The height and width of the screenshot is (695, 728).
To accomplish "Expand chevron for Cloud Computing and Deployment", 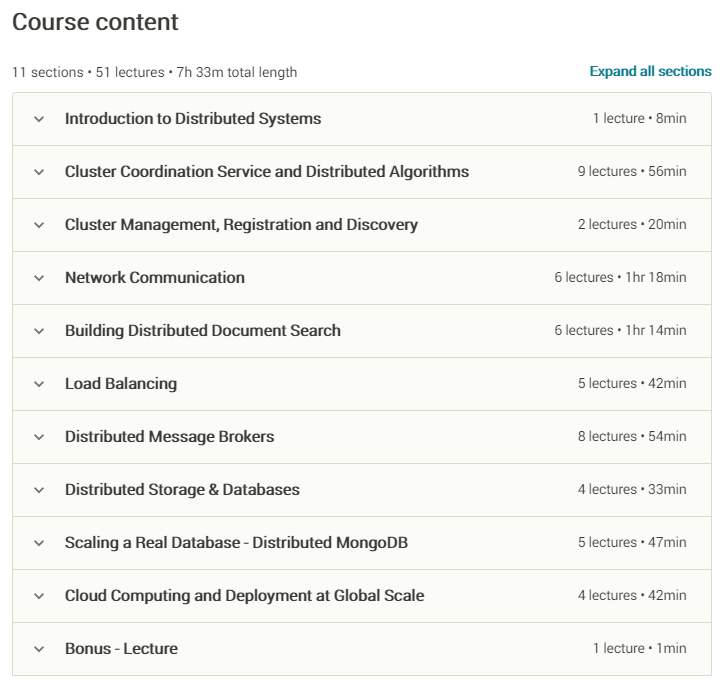I will pyautogui.click(x=39, y=596).
